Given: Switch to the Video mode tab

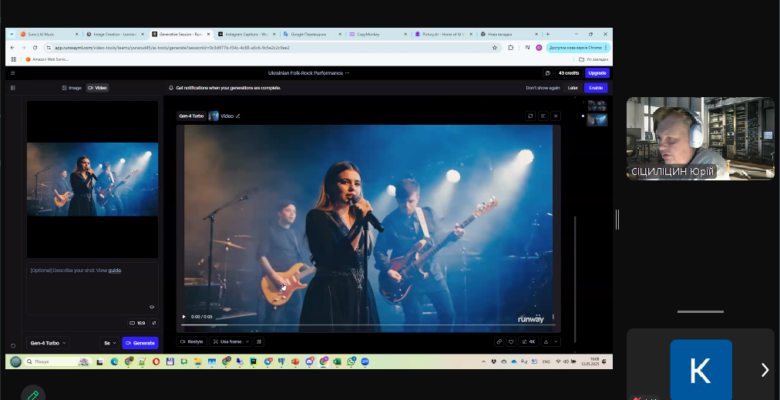Looking at the screenshot, I should (97, 88).
